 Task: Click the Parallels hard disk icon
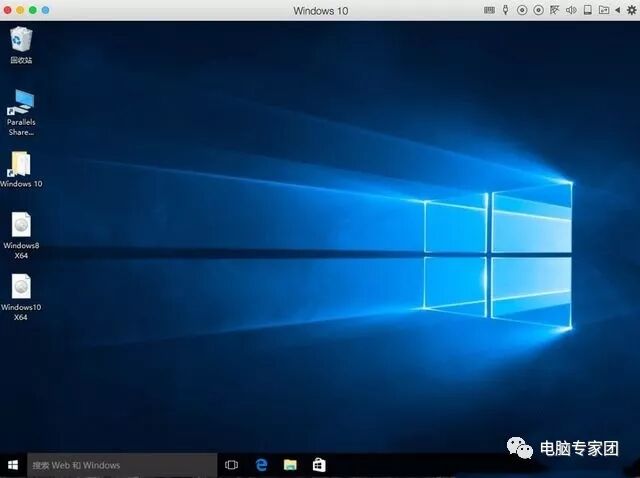click(x=588, y=10)
